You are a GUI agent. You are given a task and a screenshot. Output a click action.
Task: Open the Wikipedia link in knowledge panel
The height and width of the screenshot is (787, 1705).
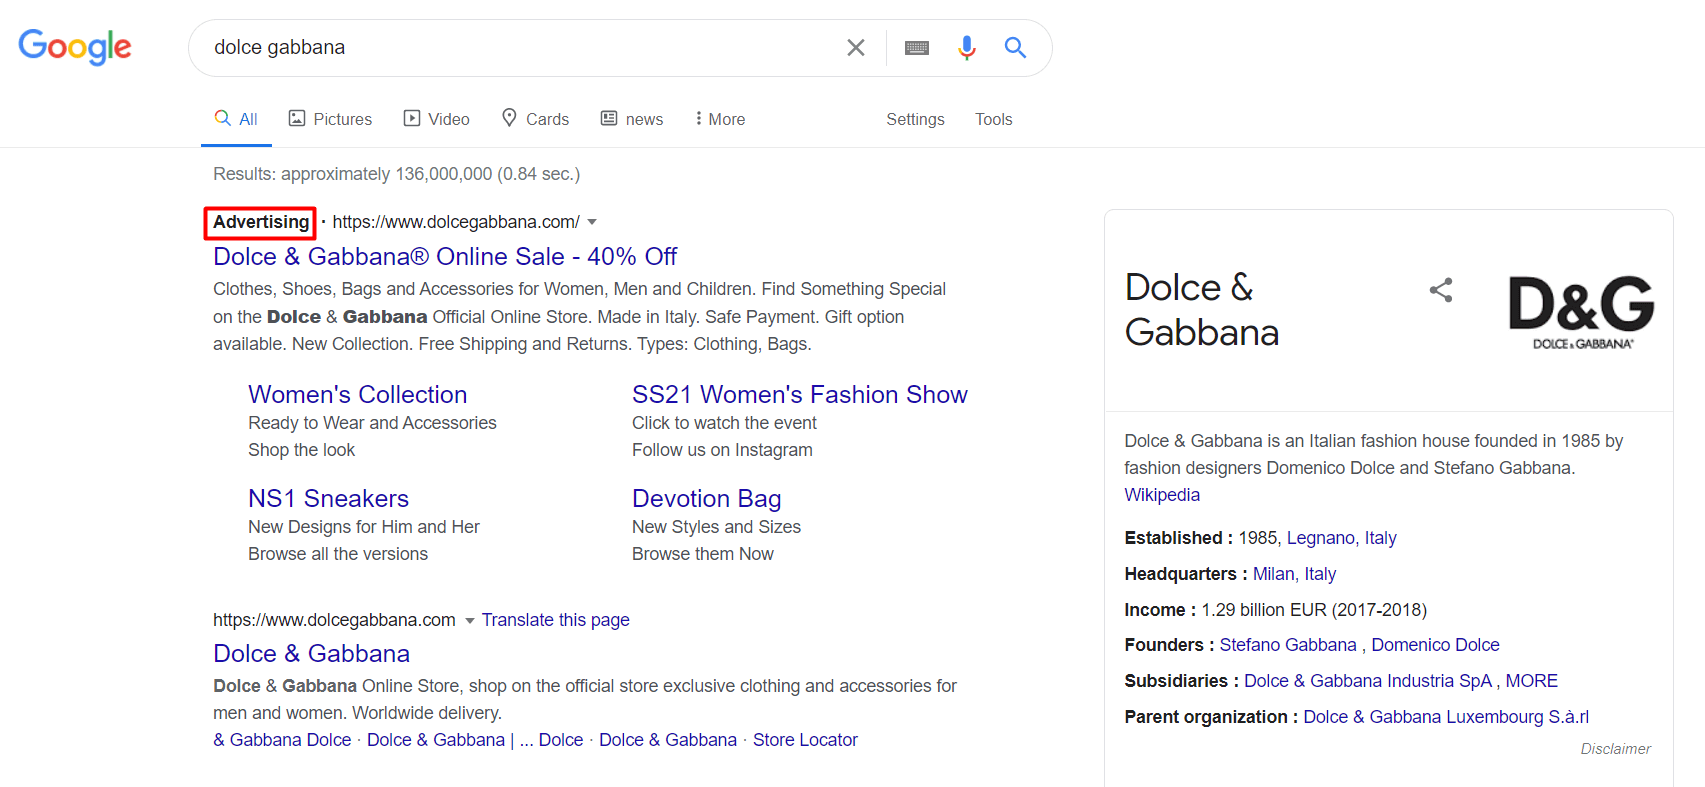tap(1161, 495)
